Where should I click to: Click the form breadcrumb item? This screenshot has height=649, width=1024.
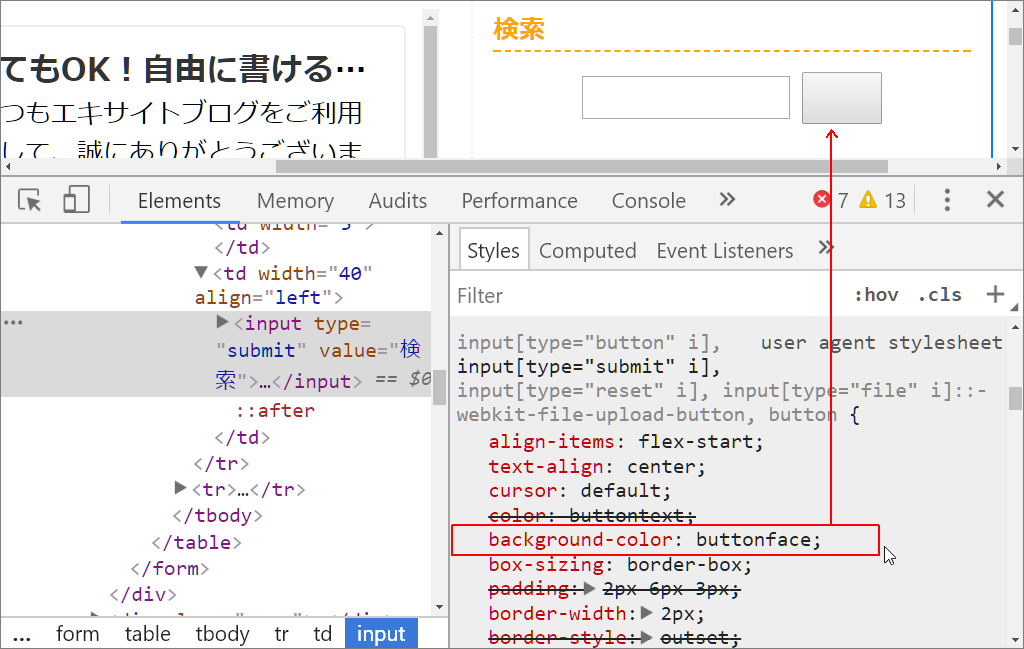click(78, 633)
